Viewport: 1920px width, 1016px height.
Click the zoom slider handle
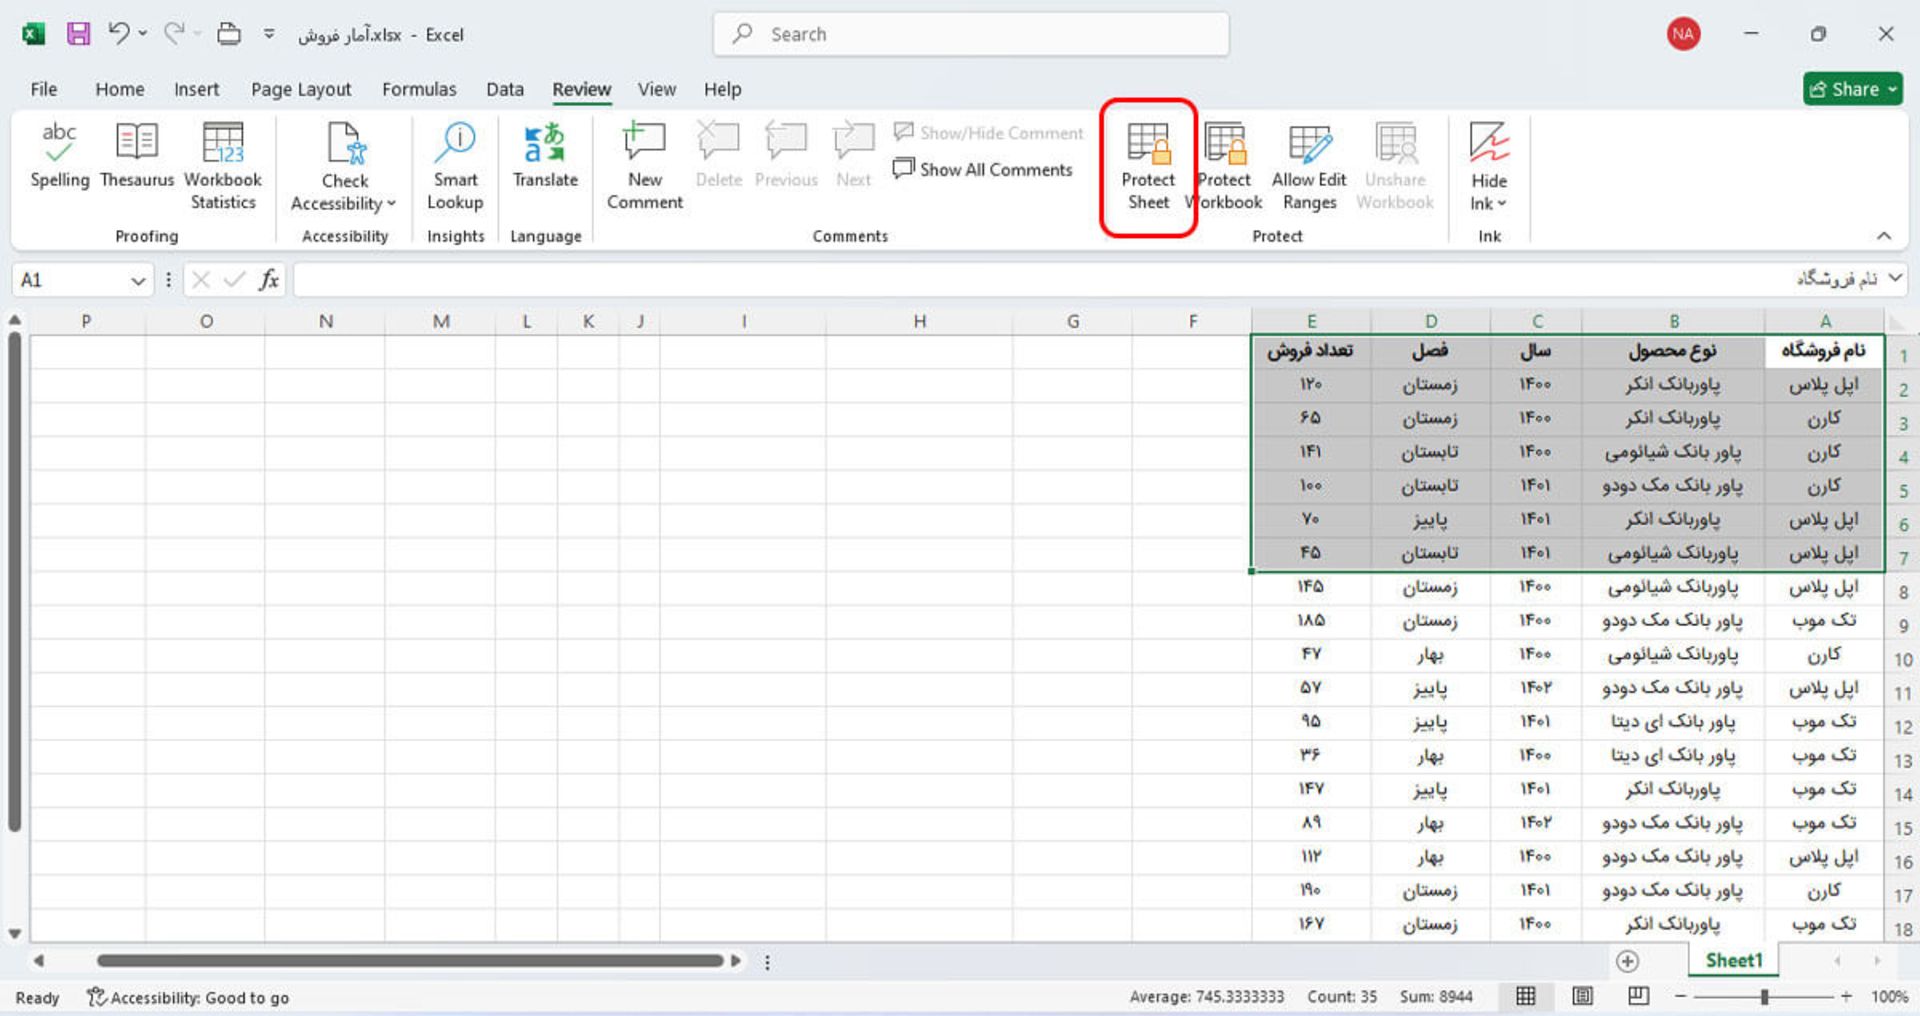pos(1765,997)
